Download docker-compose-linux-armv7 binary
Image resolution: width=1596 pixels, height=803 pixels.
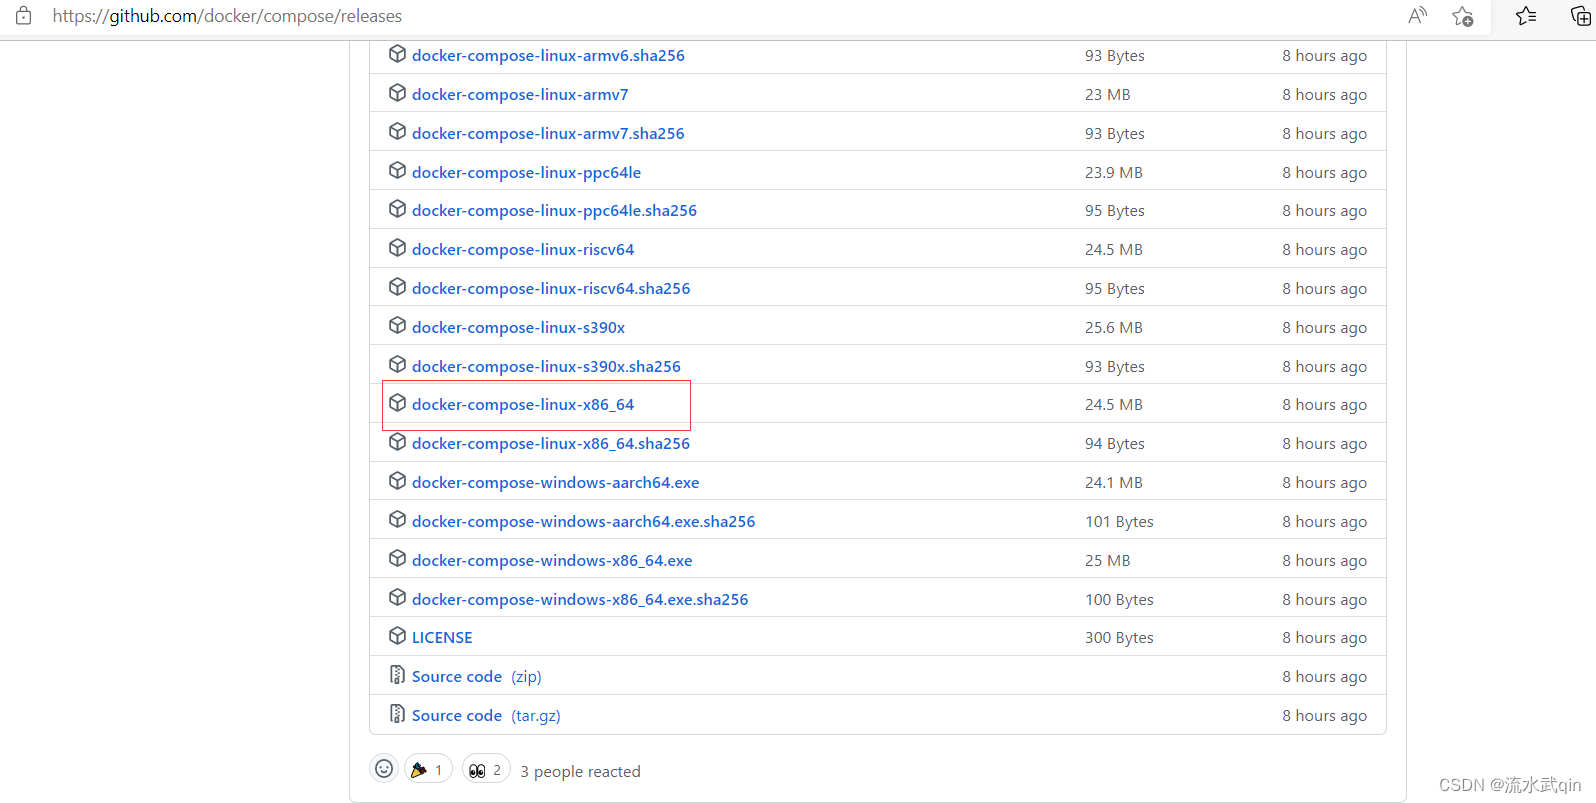pos(520,95)
